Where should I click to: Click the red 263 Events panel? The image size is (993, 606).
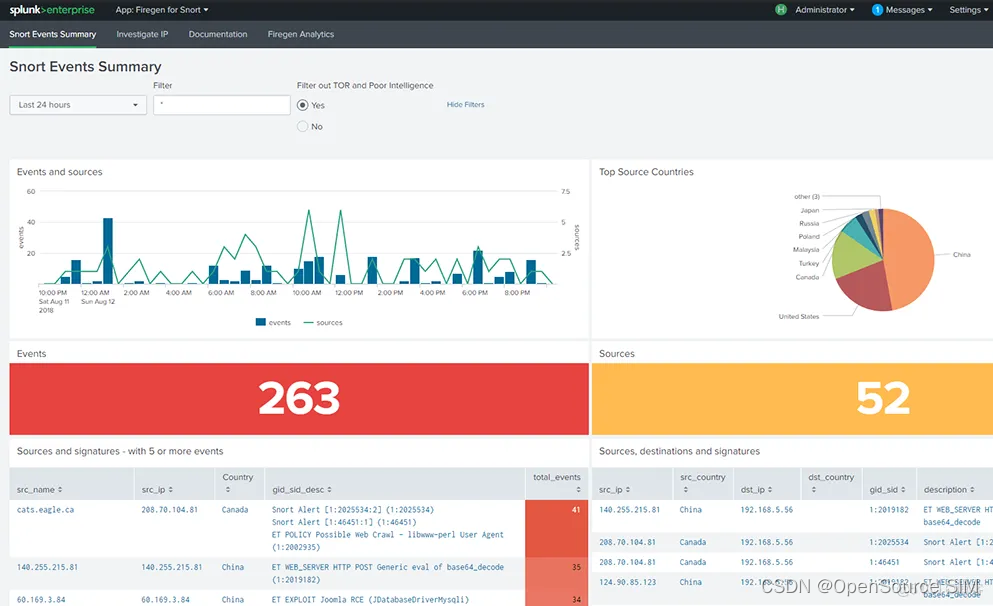click(299, 398)
